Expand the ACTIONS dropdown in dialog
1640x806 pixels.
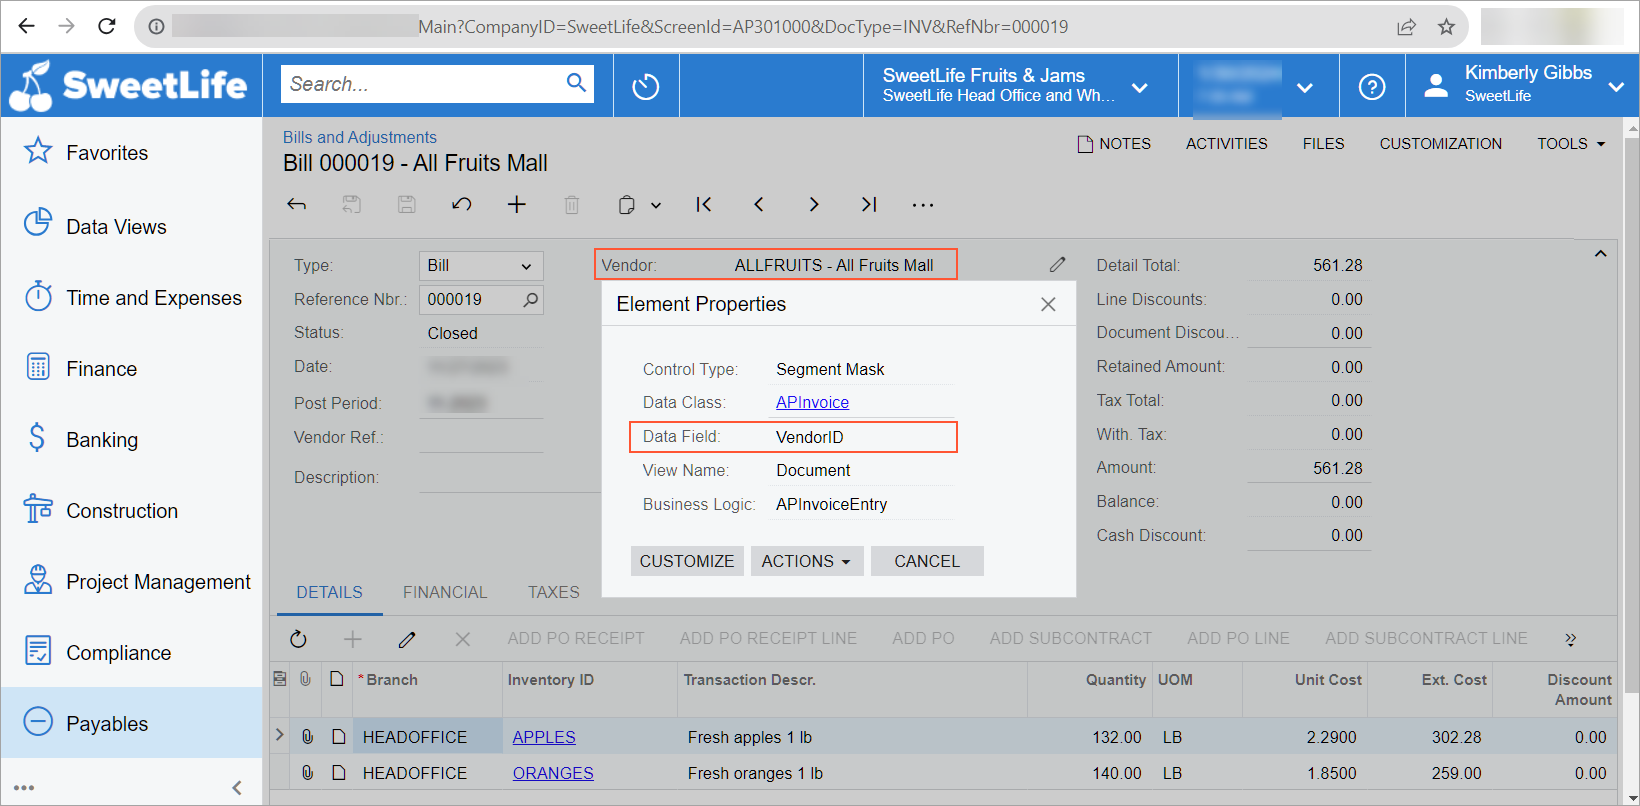pyautogui.click(x=806, y=561)
